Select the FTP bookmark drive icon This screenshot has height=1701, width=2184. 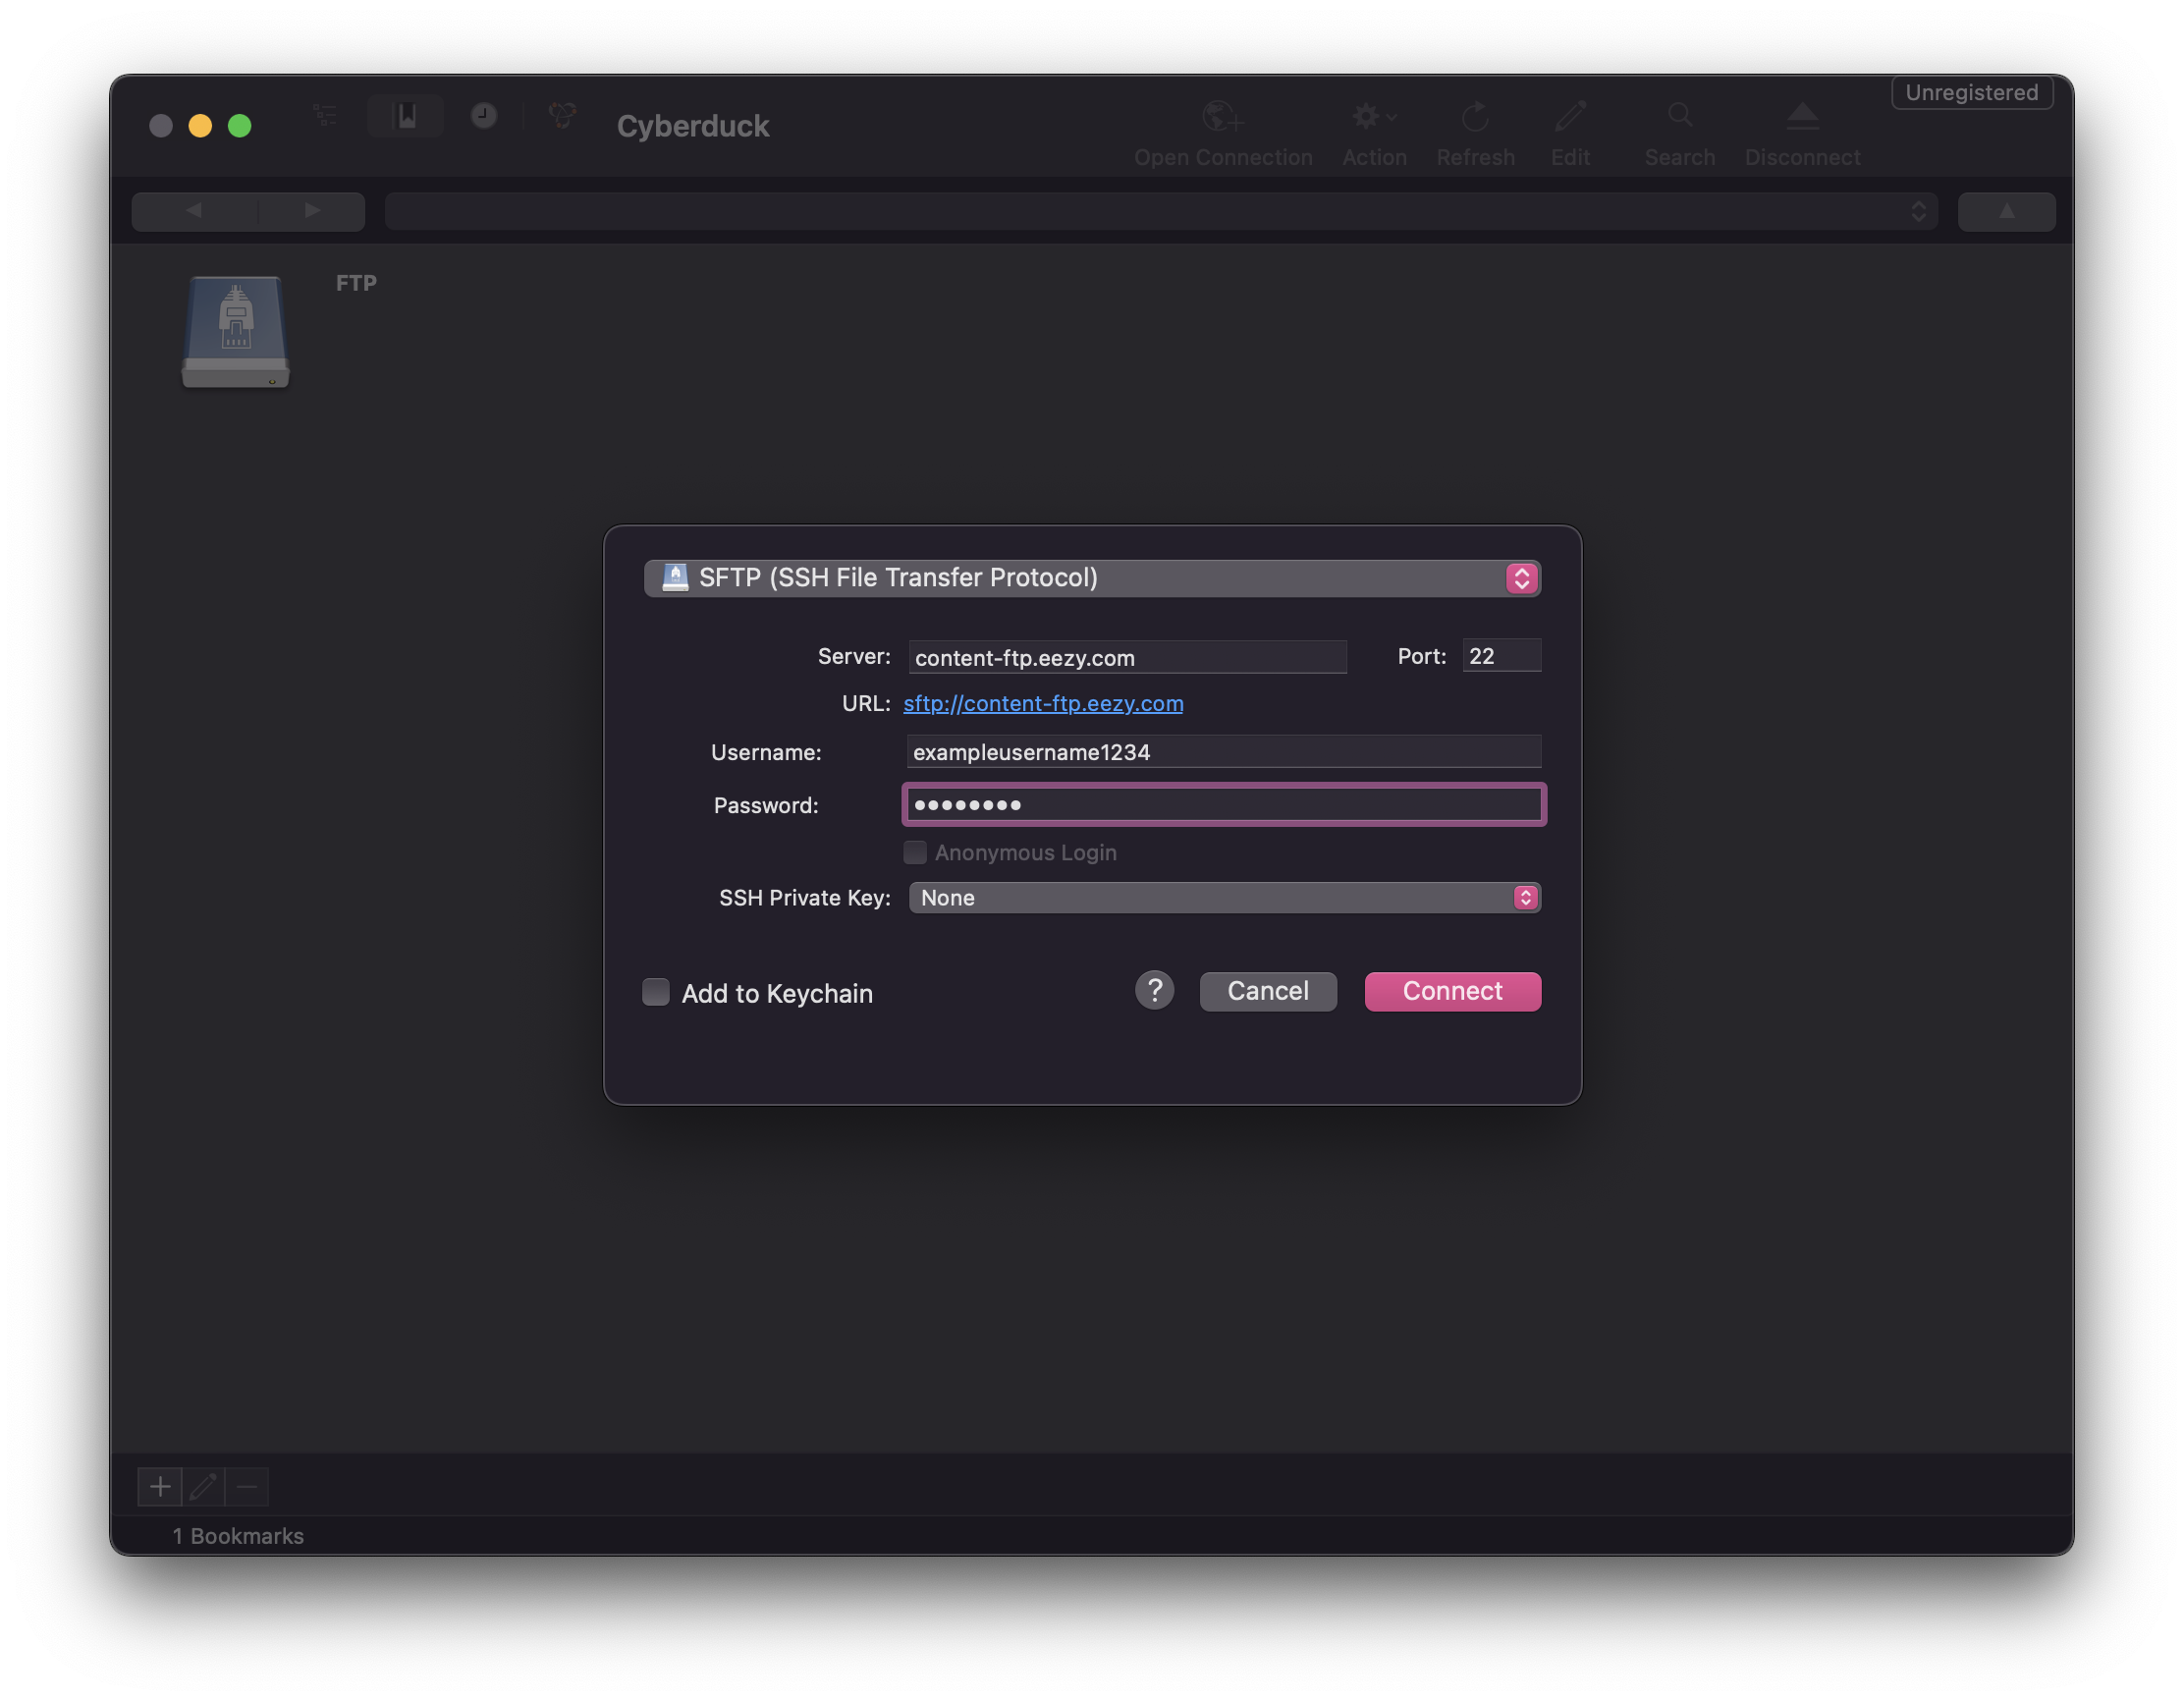pos(236,331)
